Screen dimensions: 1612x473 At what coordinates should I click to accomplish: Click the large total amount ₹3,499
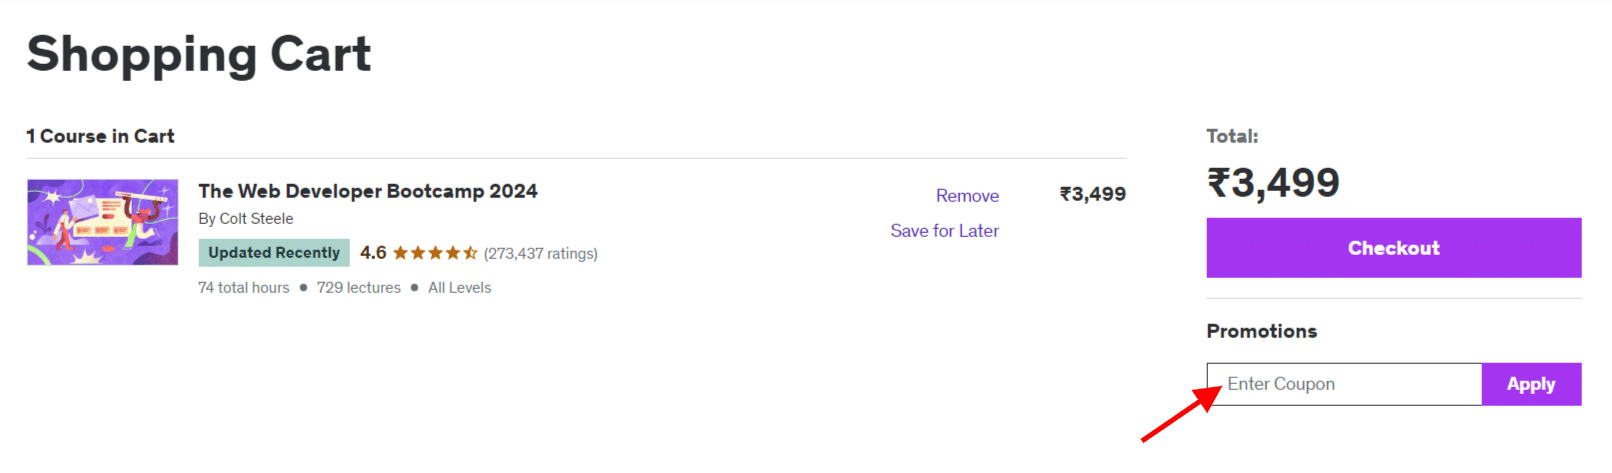click(1273, 183)
